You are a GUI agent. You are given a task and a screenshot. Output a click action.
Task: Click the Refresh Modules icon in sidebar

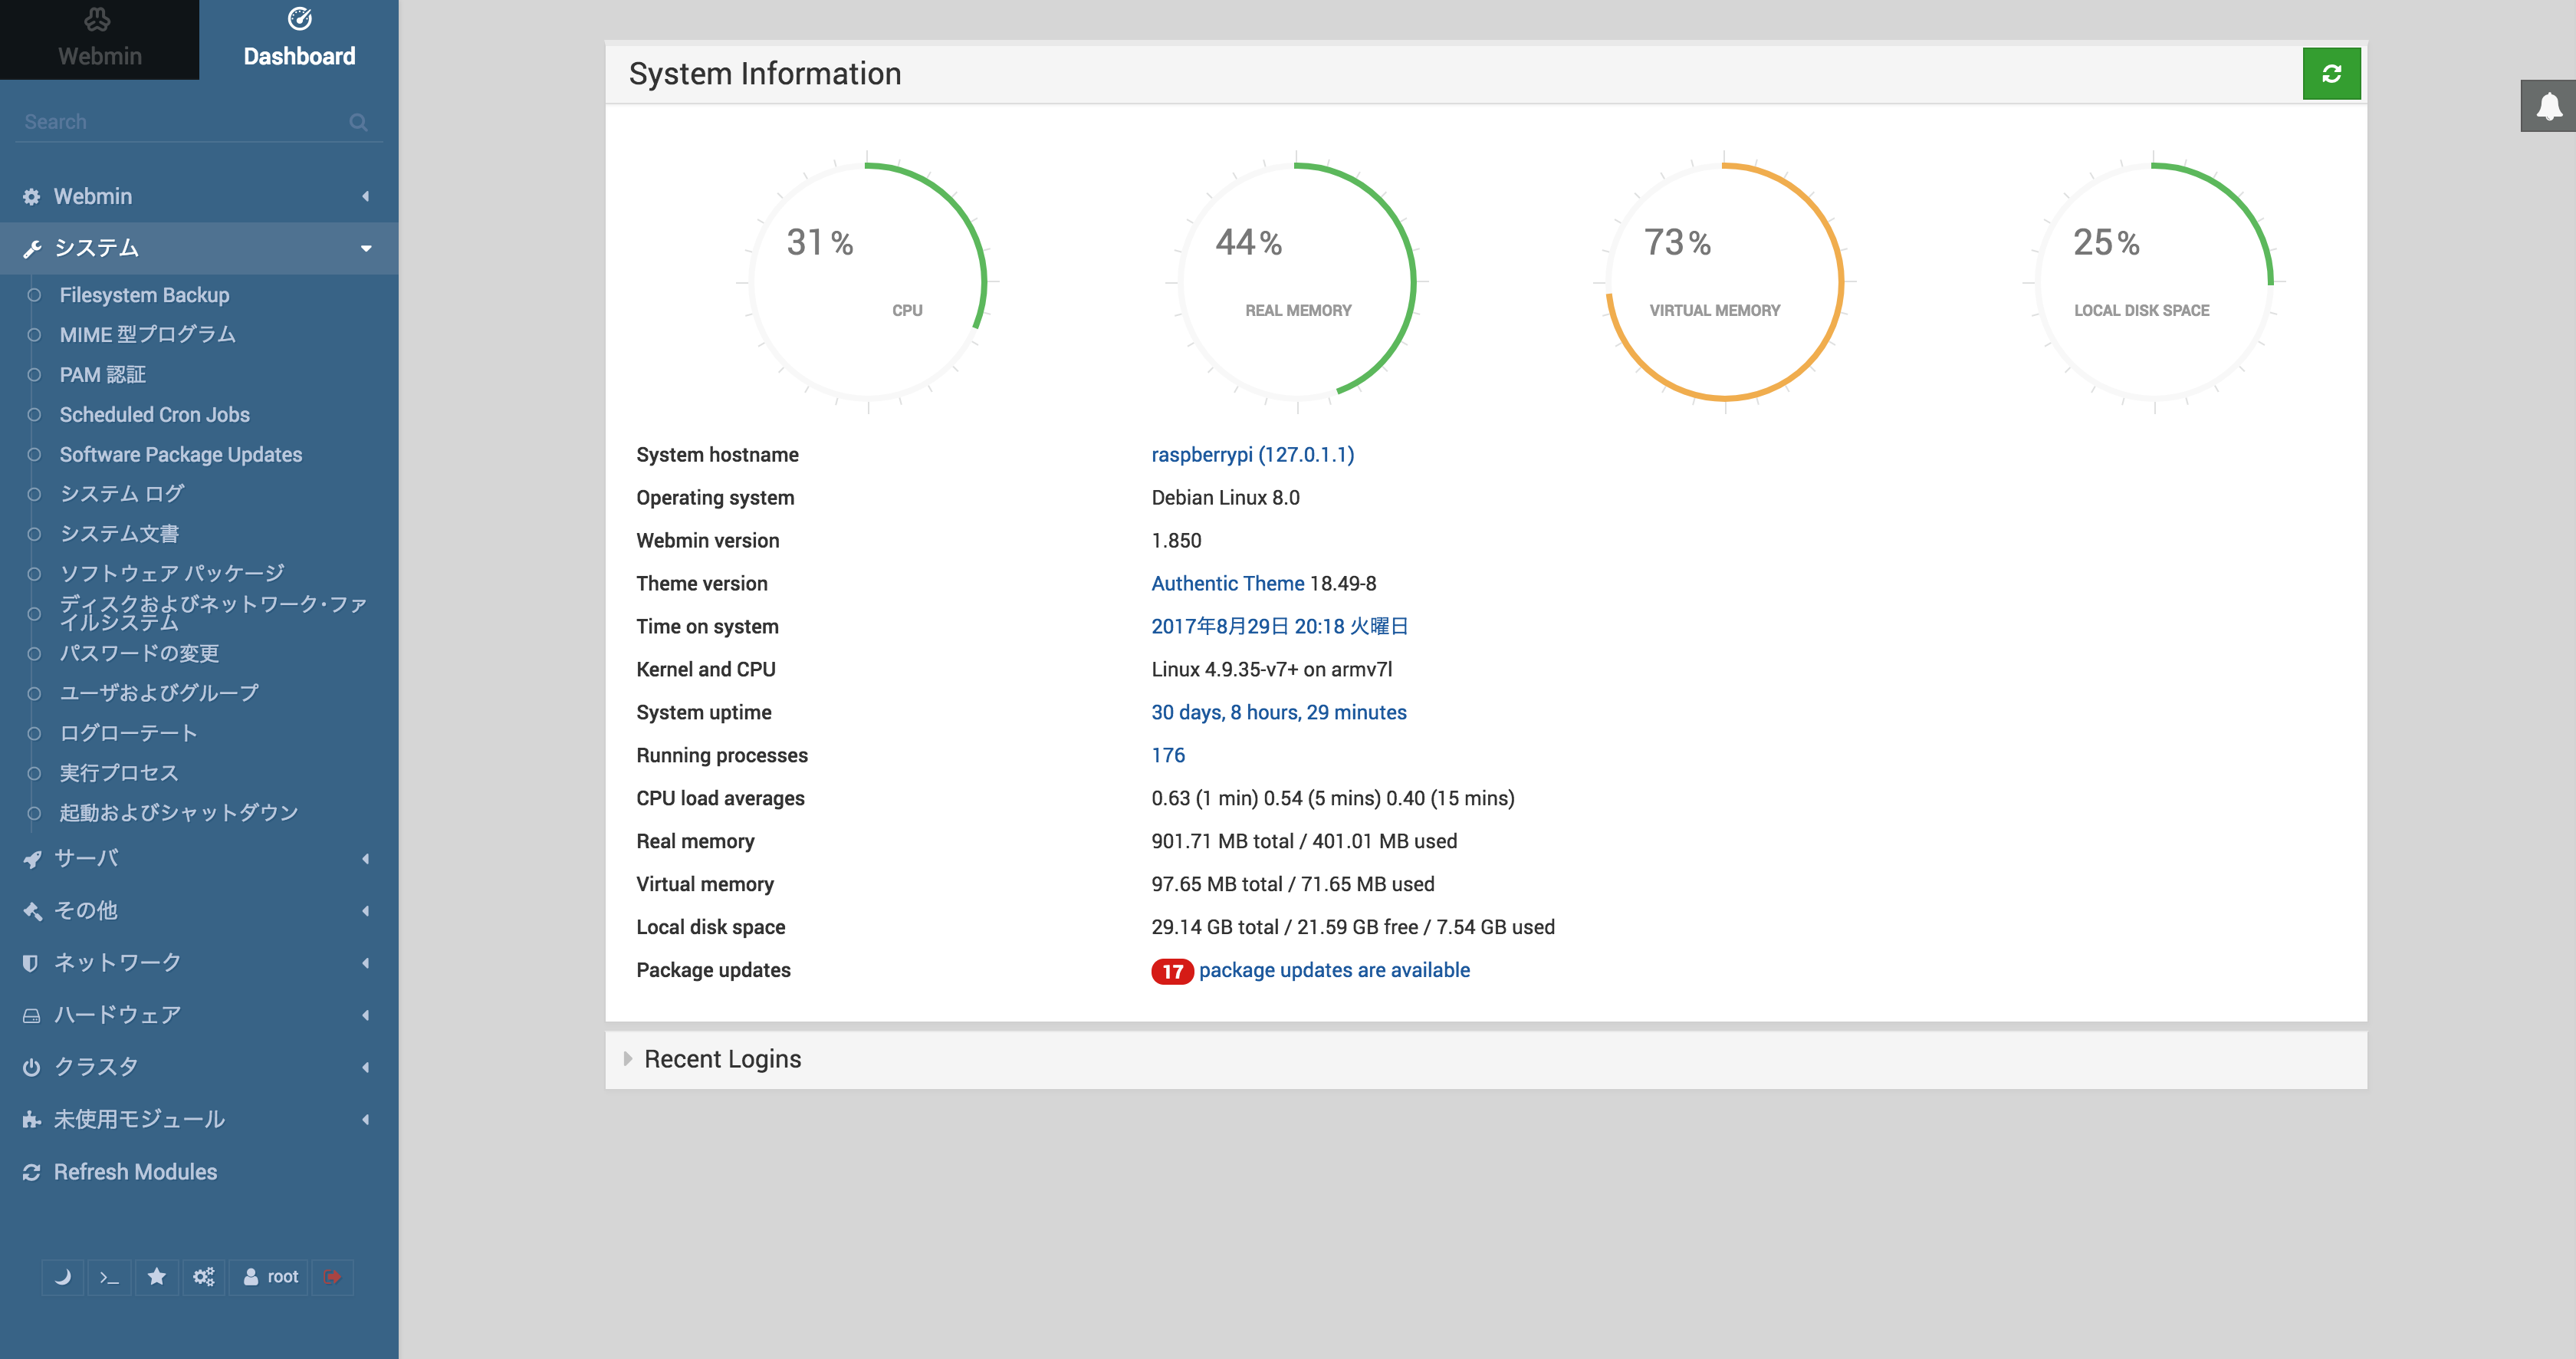pyautogui.click(x=32, y=1172)
